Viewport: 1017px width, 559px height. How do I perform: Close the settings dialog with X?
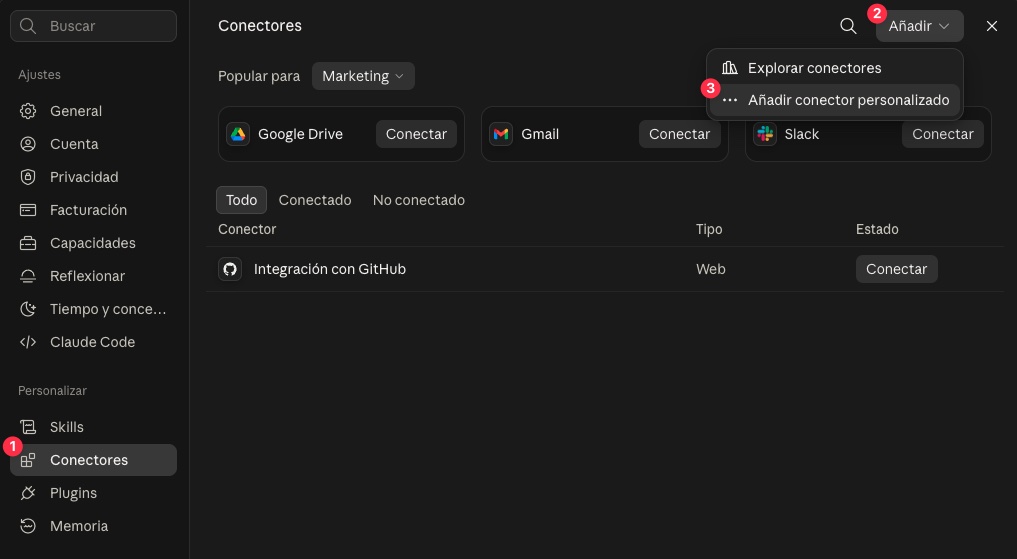(992, 26)
